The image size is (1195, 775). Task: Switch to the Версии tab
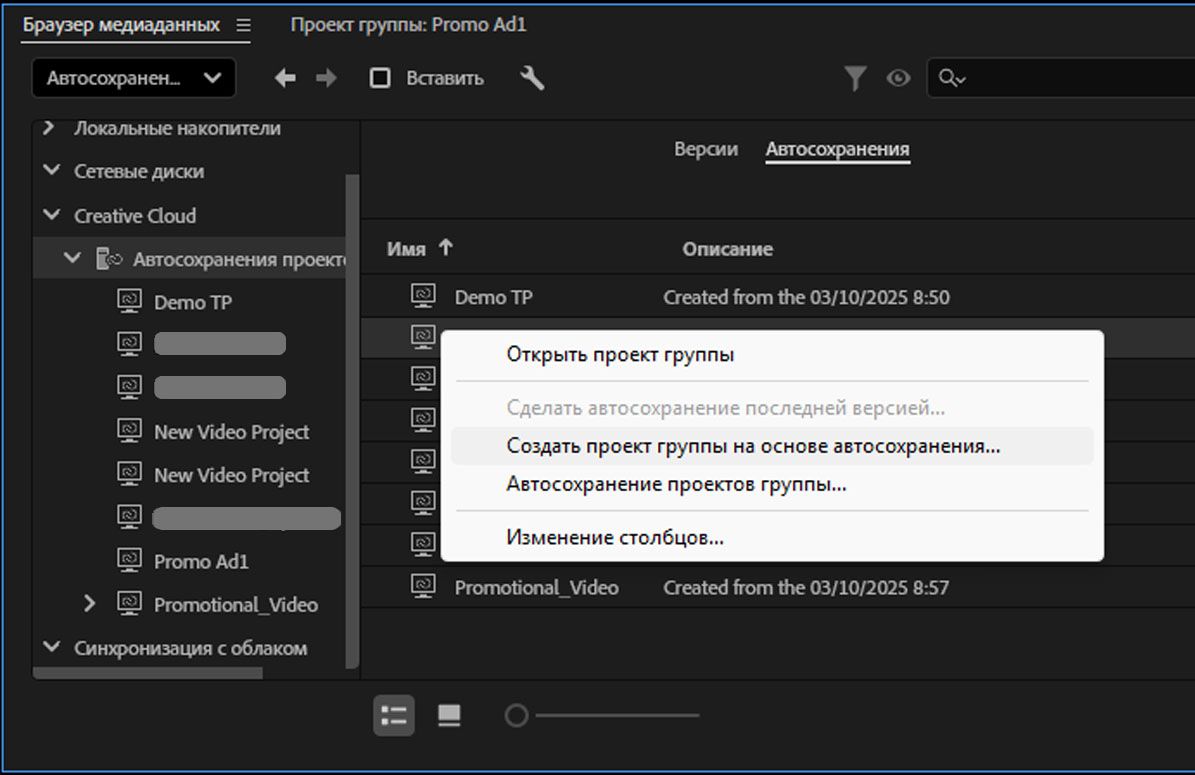pos(706,149)
